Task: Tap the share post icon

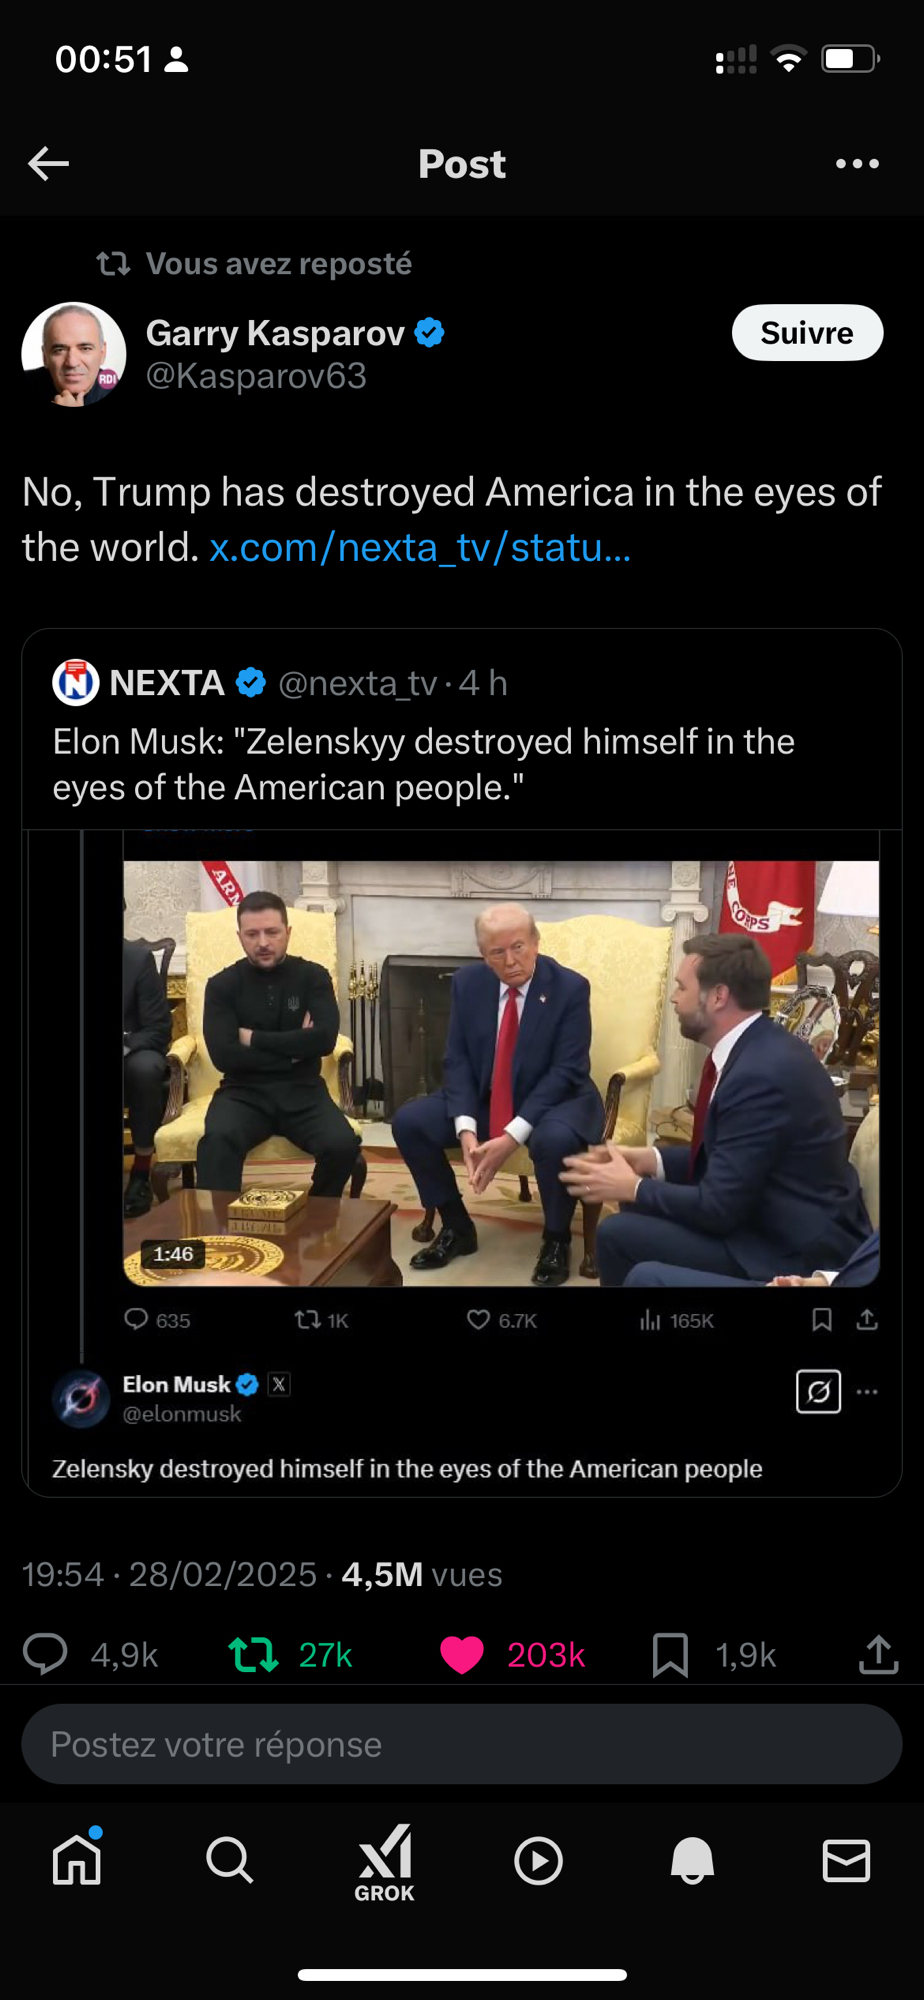Action: point(878,1655)
